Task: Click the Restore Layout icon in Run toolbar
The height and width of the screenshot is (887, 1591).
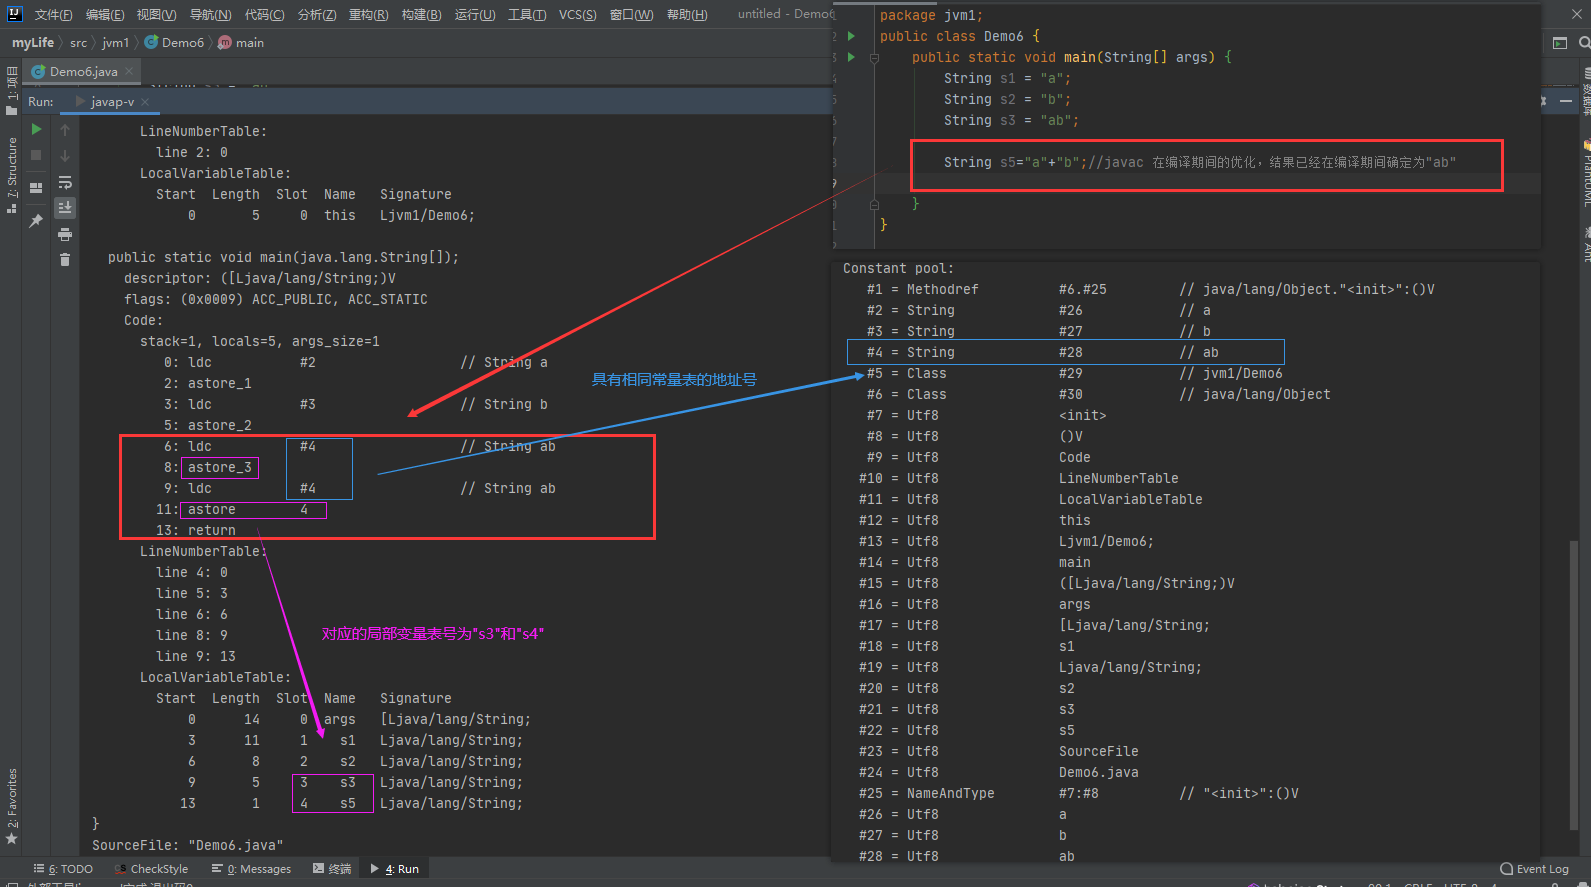Action: click(36, 188)
